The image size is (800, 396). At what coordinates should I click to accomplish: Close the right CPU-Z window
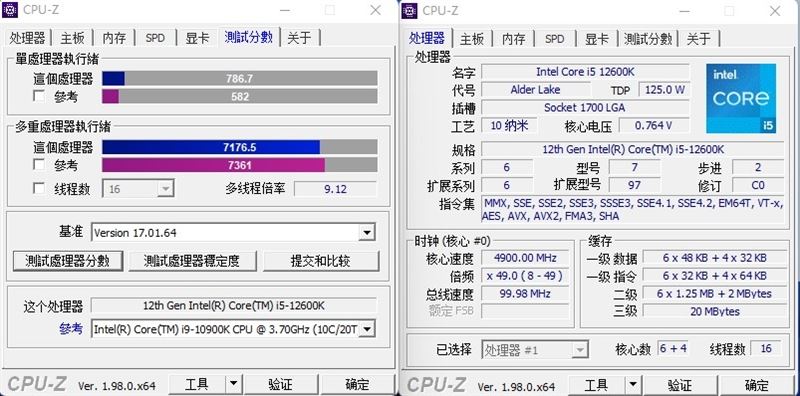pos(775,10)
